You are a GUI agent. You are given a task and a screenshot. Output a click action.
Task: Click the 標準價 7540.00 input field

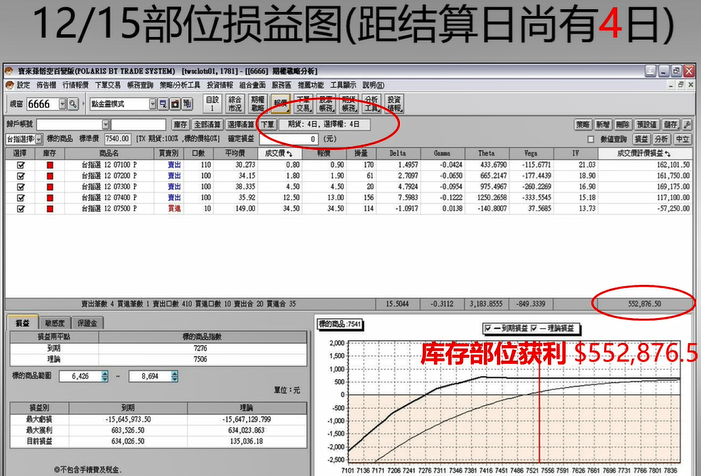pos(117,139)
